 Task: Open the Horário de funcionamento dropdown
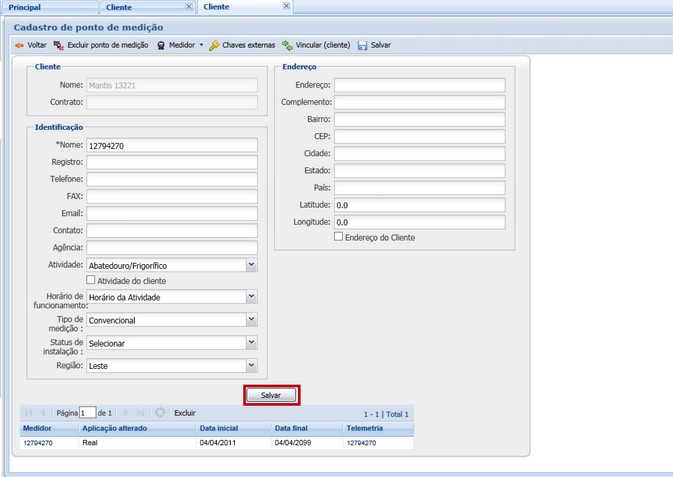click(x=251, y=297)
